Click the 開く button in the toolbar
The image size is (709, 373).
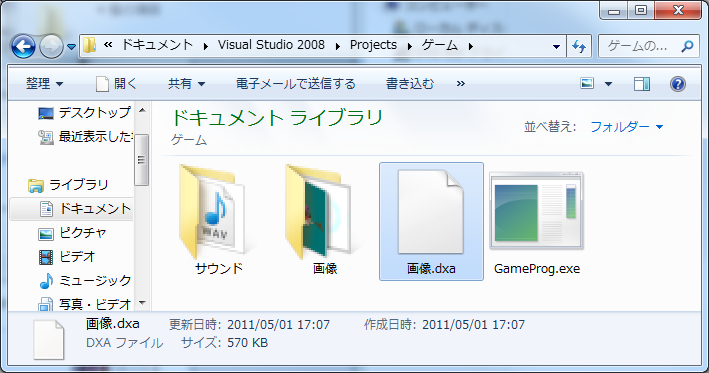(x=116, y=84)
